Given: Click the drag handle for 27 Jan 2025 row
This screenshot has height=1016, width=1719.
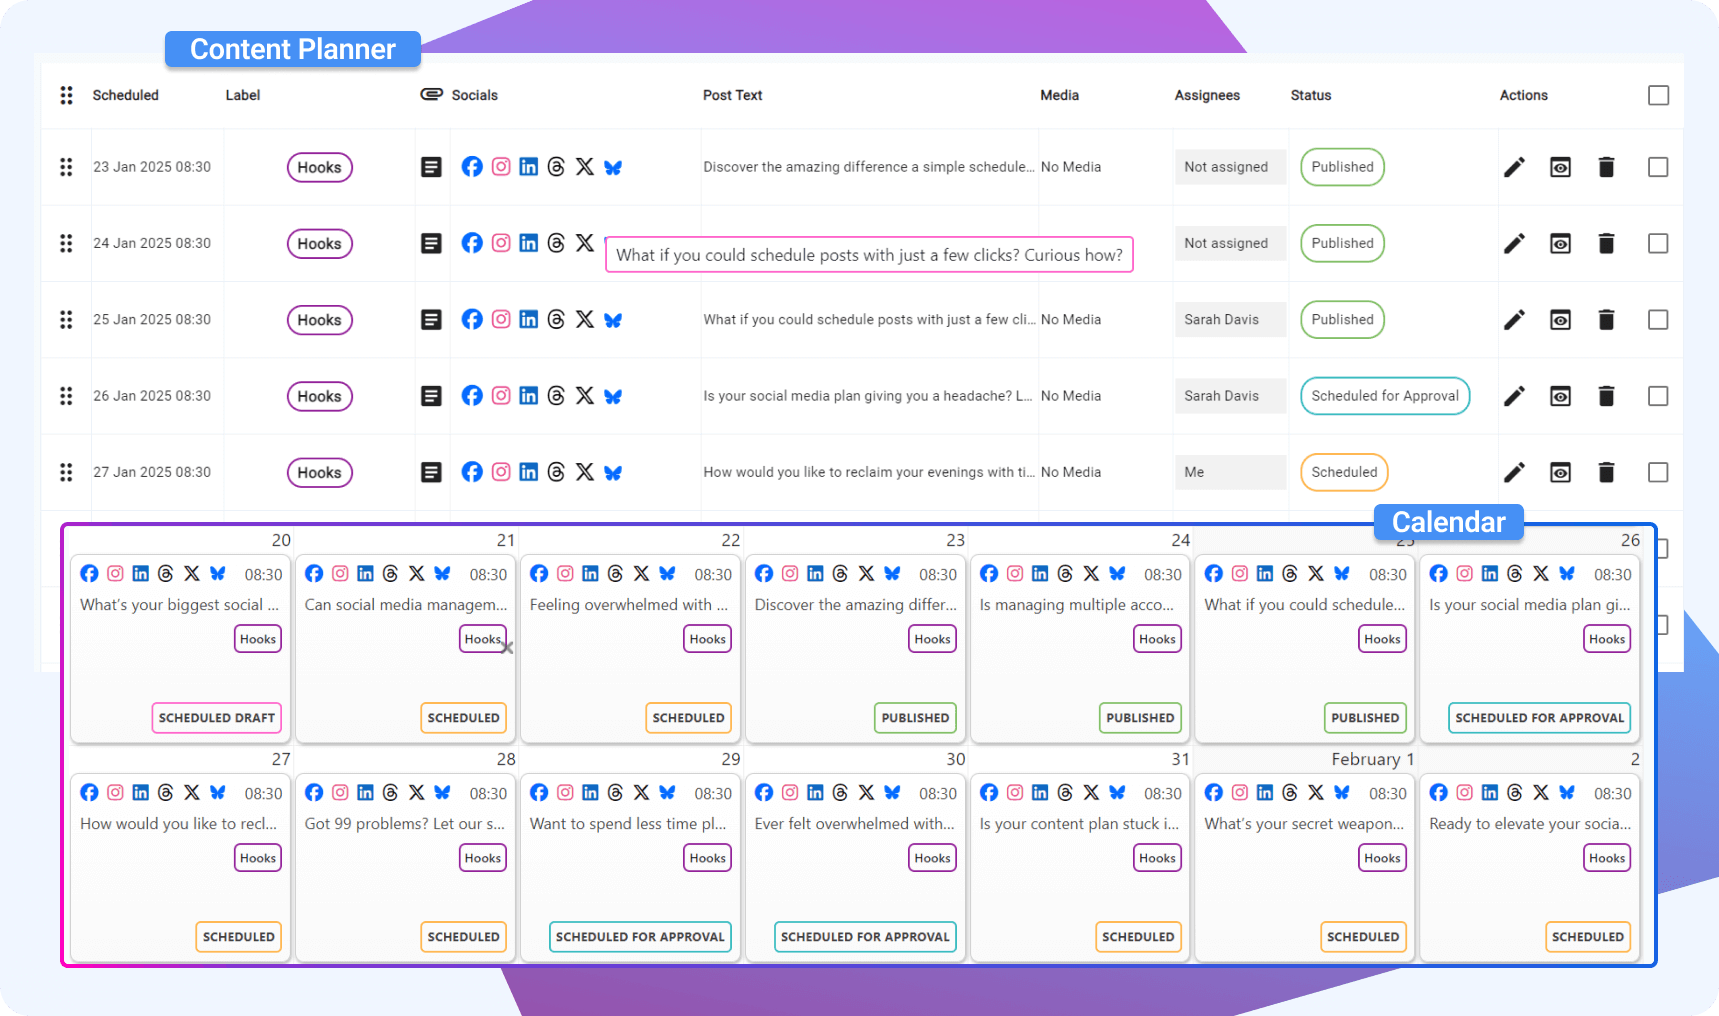Looking at the screenshot, I should click(66, 472).
